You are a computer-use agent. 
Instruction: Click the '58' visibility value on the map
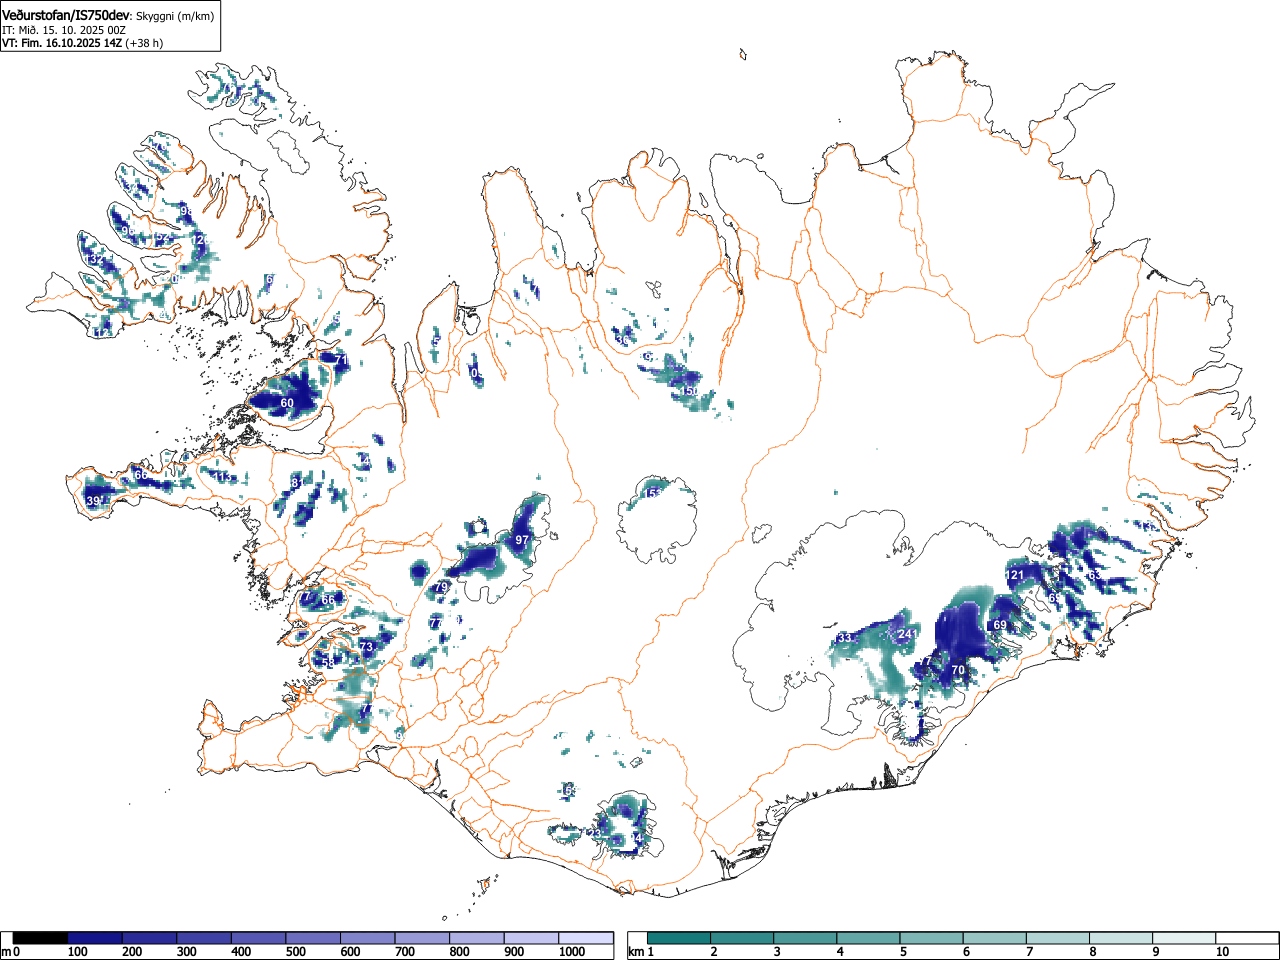pyautogui.click(x=328, y=663)
